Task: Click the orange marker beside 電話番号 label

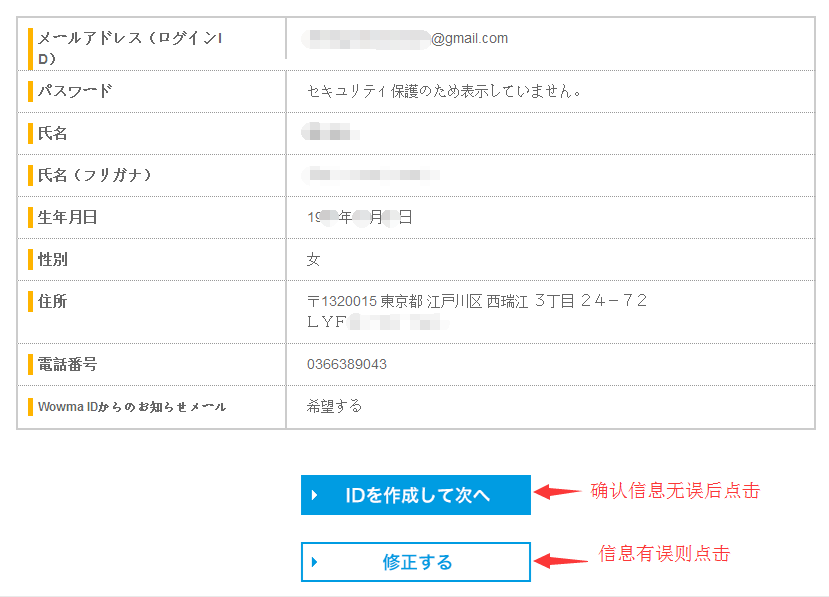Action: point(30,365)
